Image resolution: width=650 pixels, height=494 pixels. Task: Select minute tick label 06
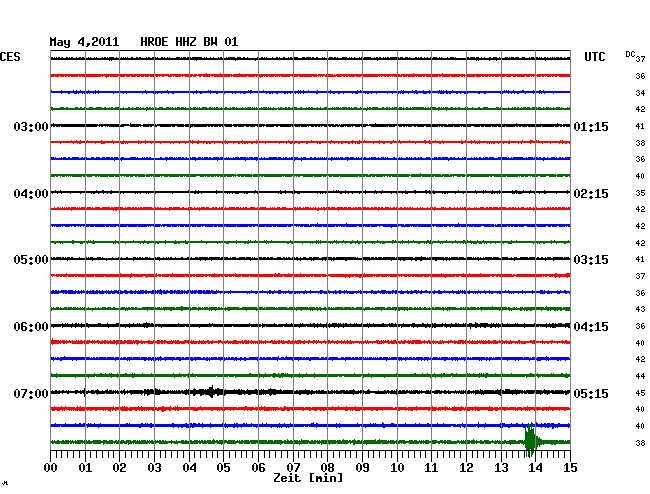point(258,468)
